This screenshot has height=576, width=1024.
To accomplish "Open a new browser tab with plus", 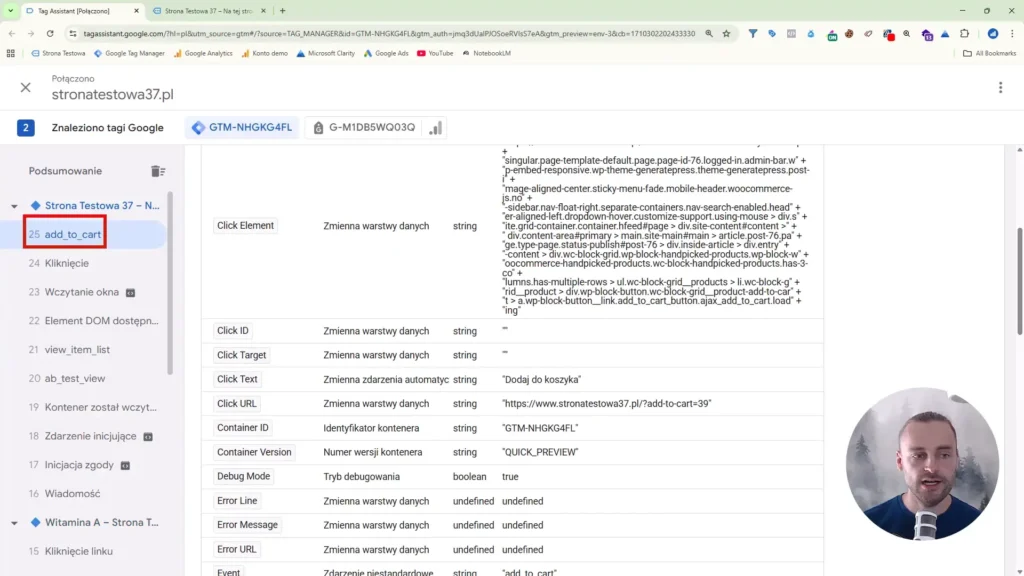I will tap(283, 11).
